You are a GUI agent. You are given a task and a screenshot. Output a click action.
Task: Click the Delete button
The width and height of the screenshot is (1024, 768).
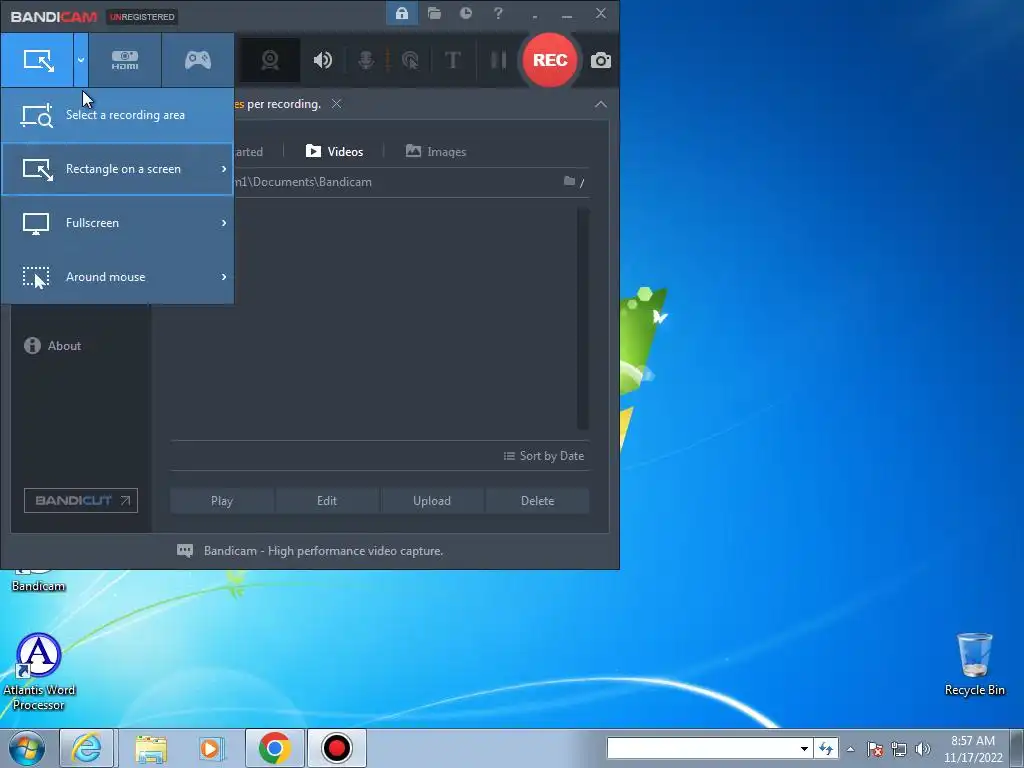(x=537, y=501)
